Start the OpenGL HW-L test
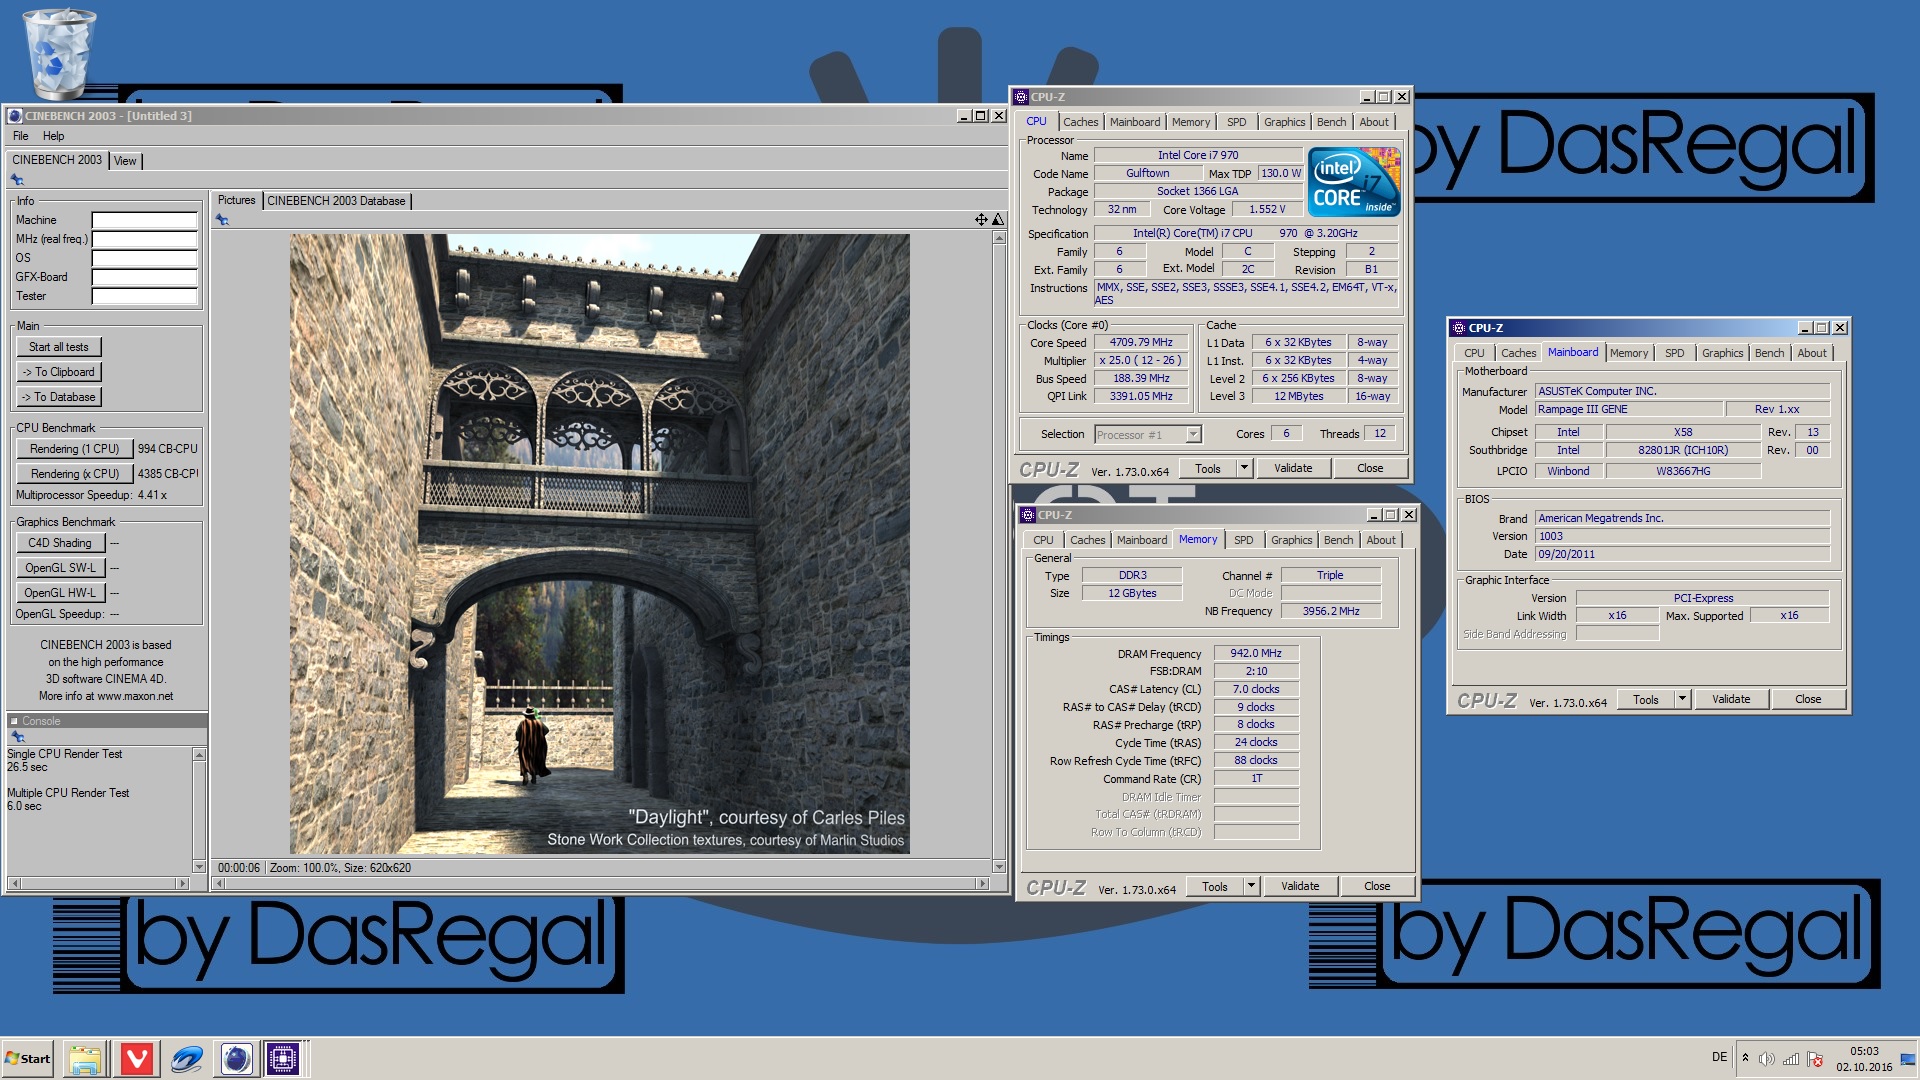This screenshot has height=1080, width=1920. 60,593
